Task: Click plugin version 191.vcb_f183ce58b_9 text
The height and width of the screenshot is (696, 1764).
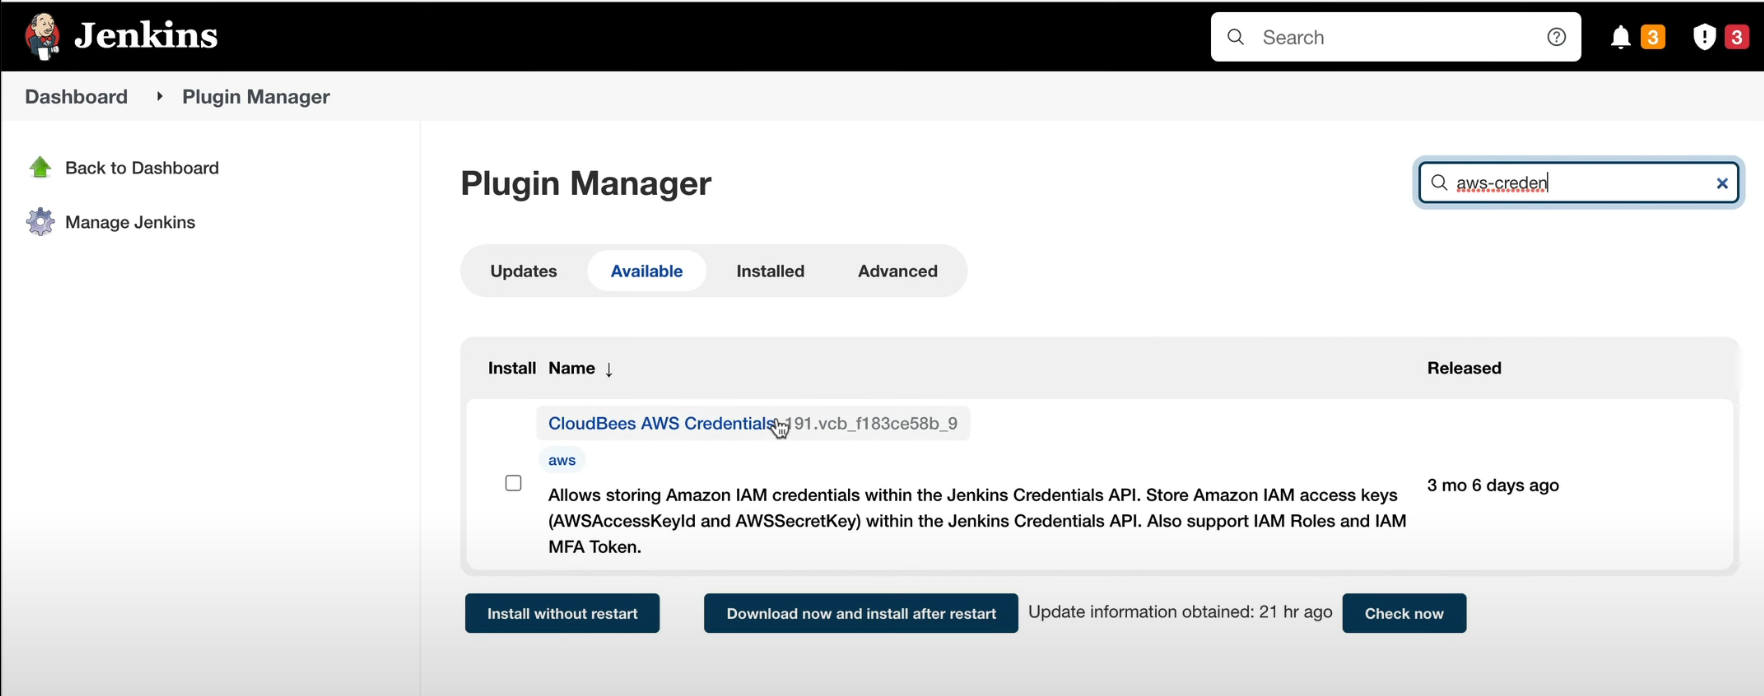Action: (871, 423)
